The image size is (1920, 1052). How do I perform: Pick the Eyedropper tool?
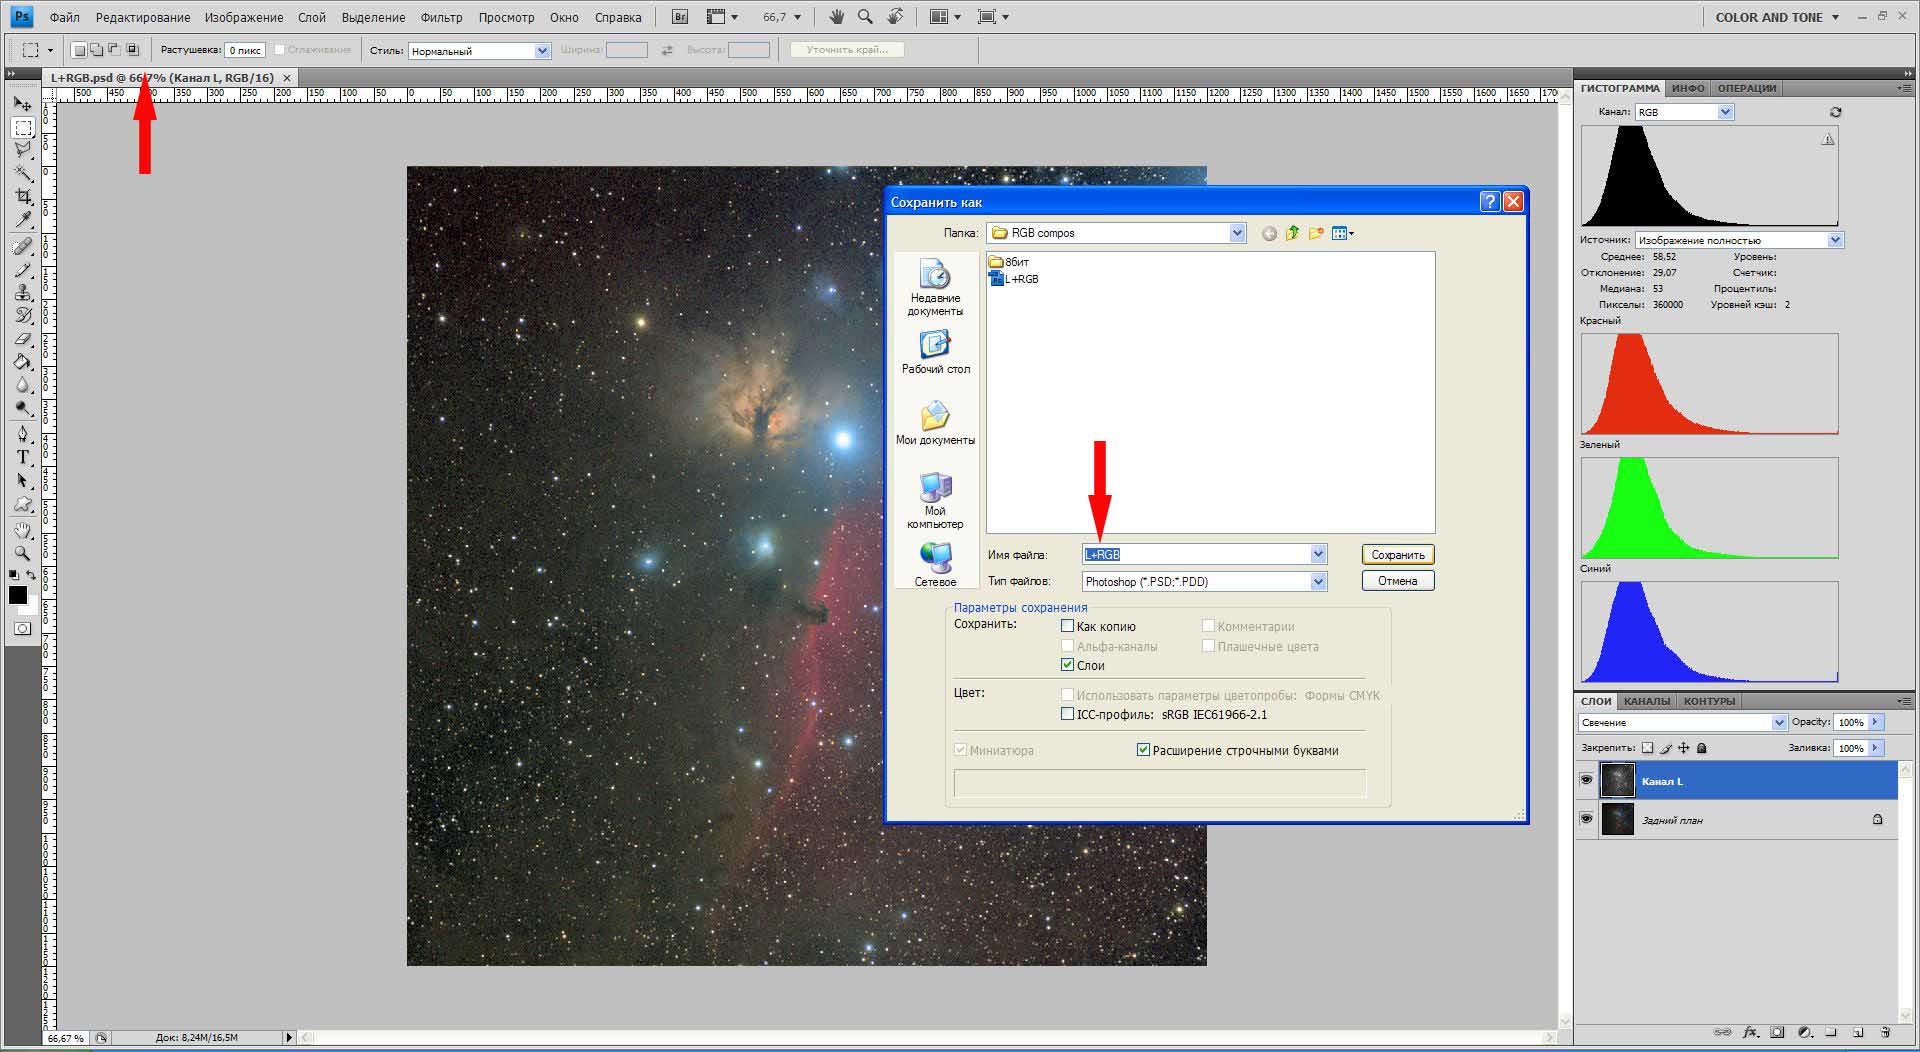[23, 220]
